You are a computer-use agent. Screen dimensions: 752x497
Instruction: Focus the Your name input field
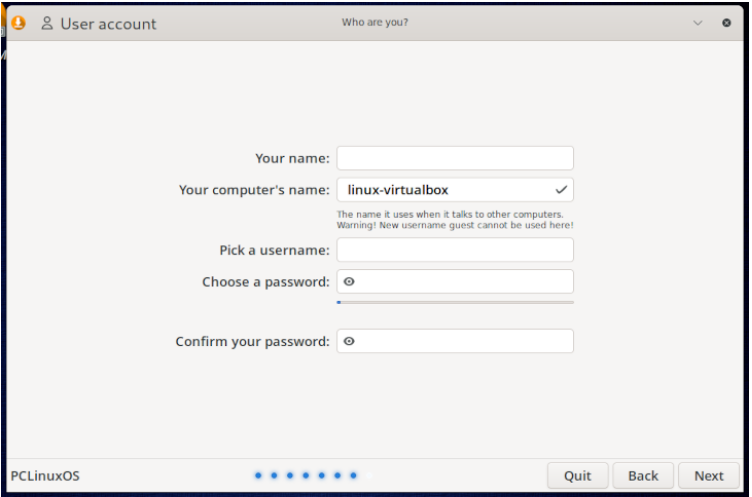(x=455, y=158)
